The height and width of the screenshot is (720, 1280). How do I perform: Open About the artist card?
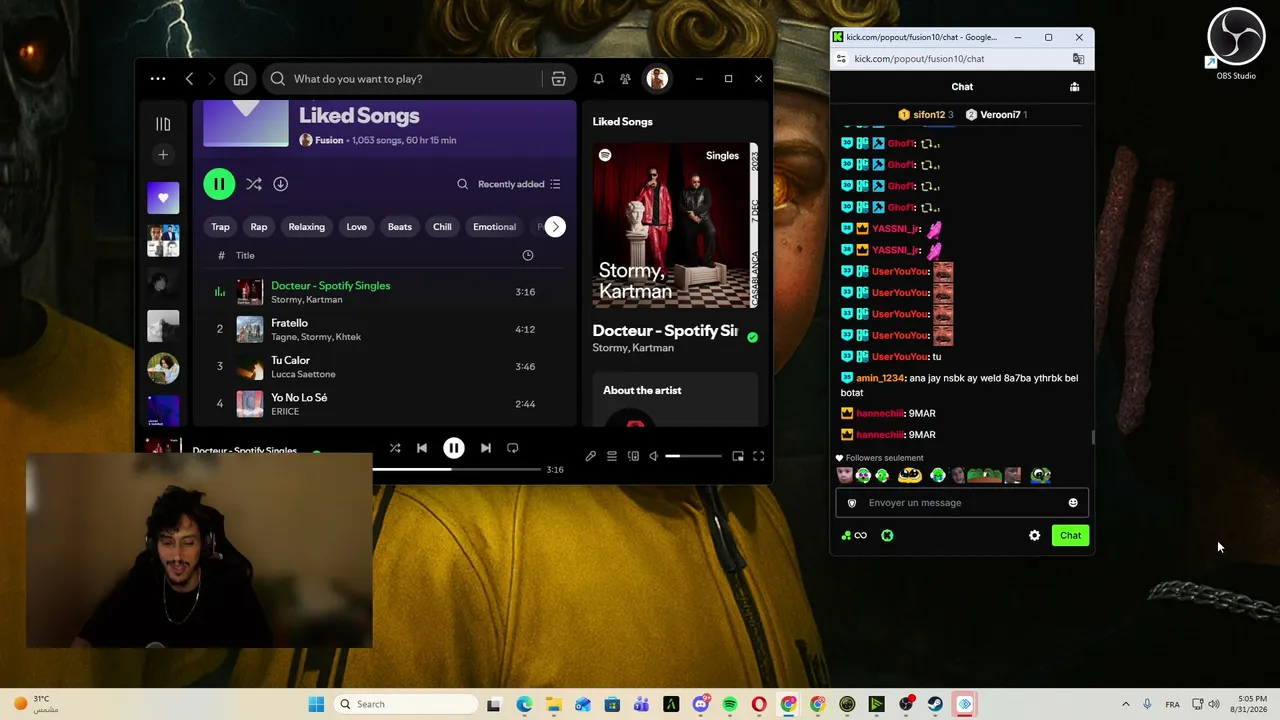pos(675,400)
